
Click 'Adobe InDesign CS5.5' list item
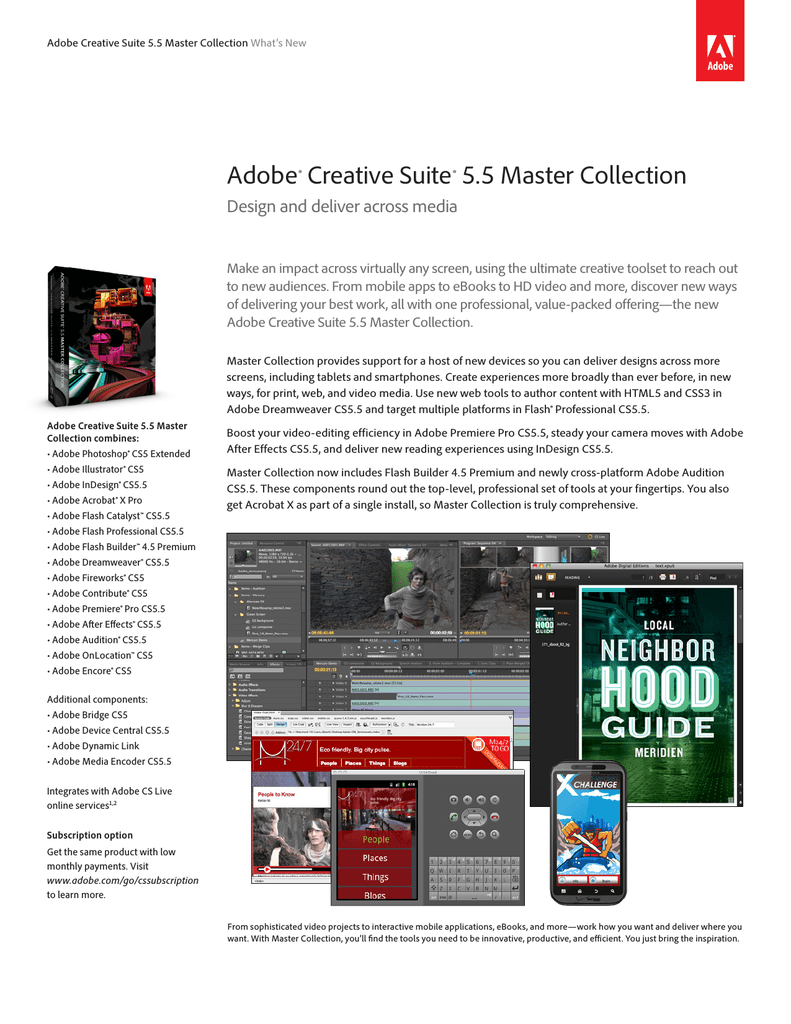click(99, 485)
